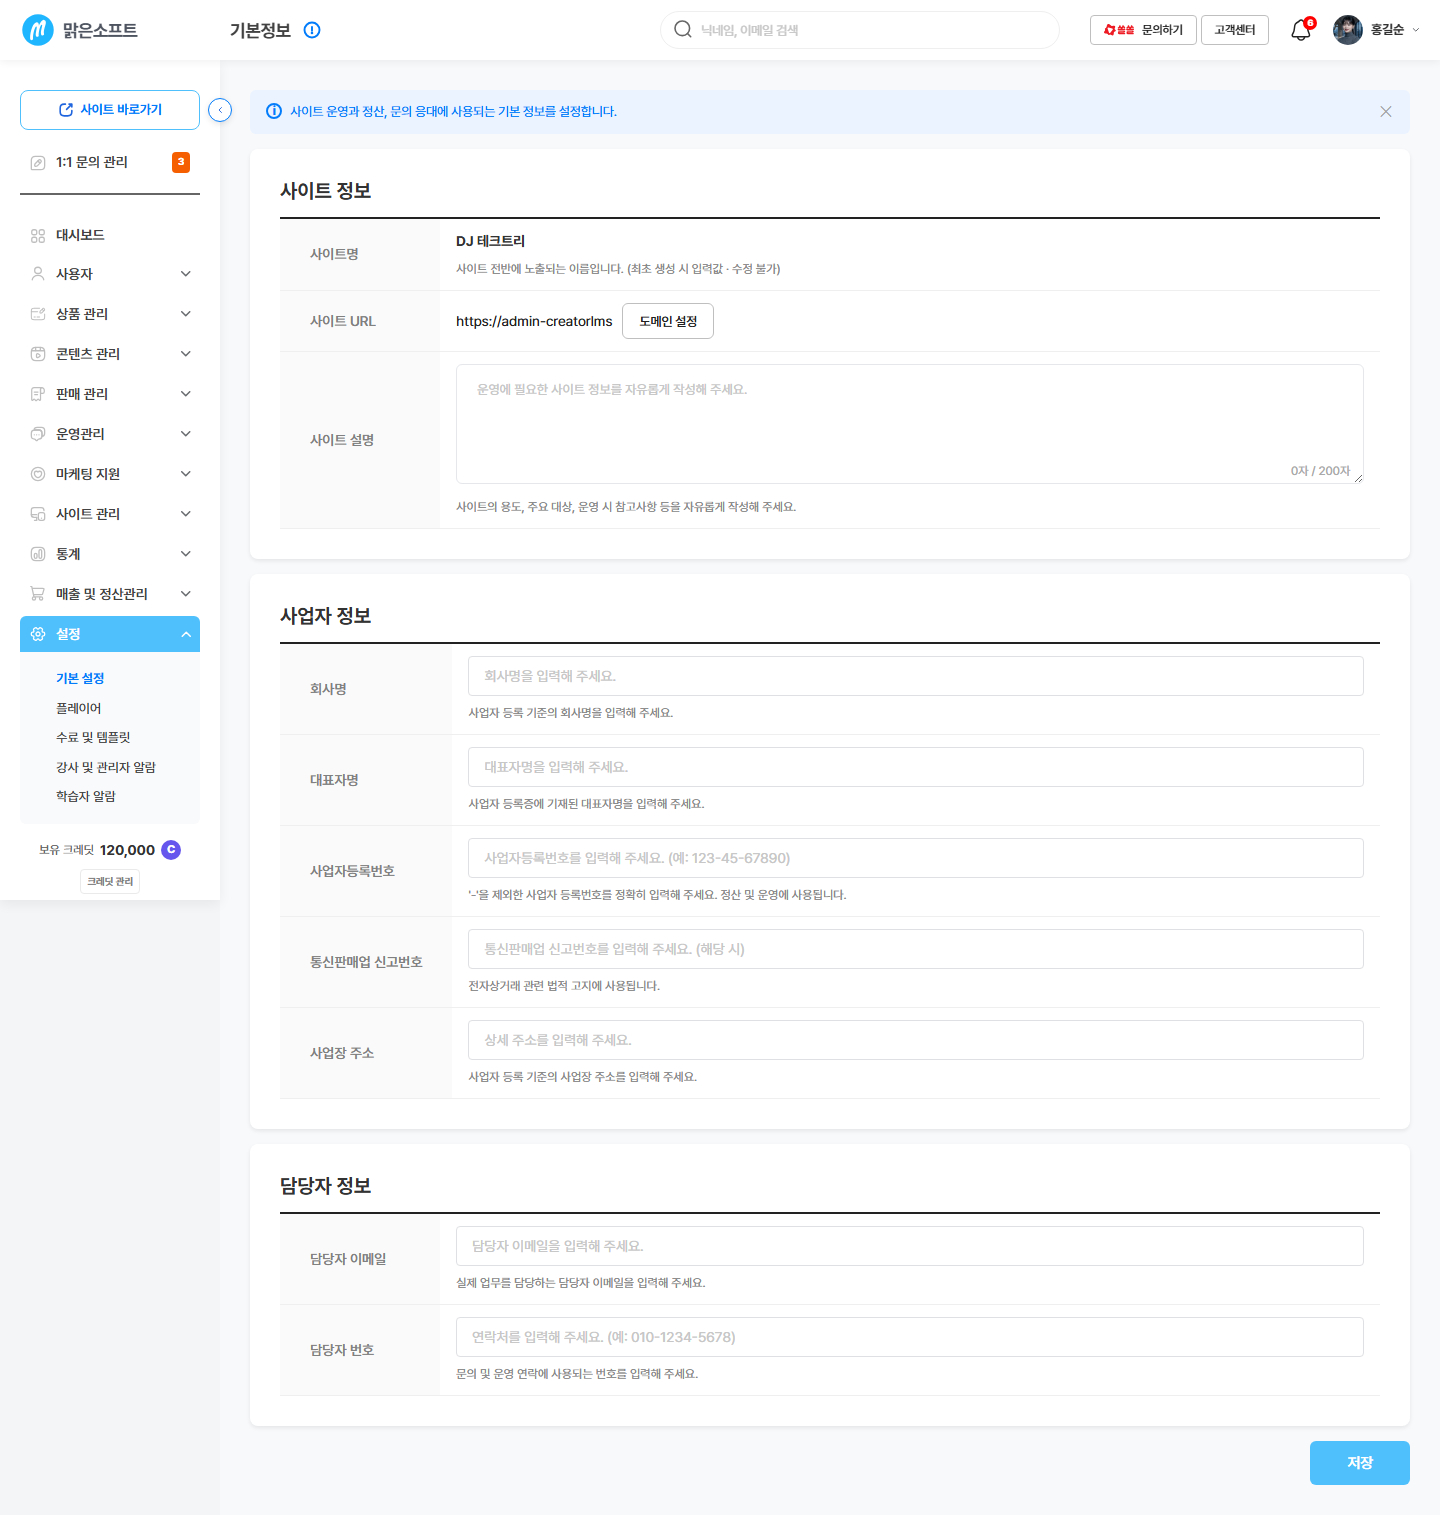Expand the 사용자 menu chevron

pyautogui.click(x=186, y=273)
